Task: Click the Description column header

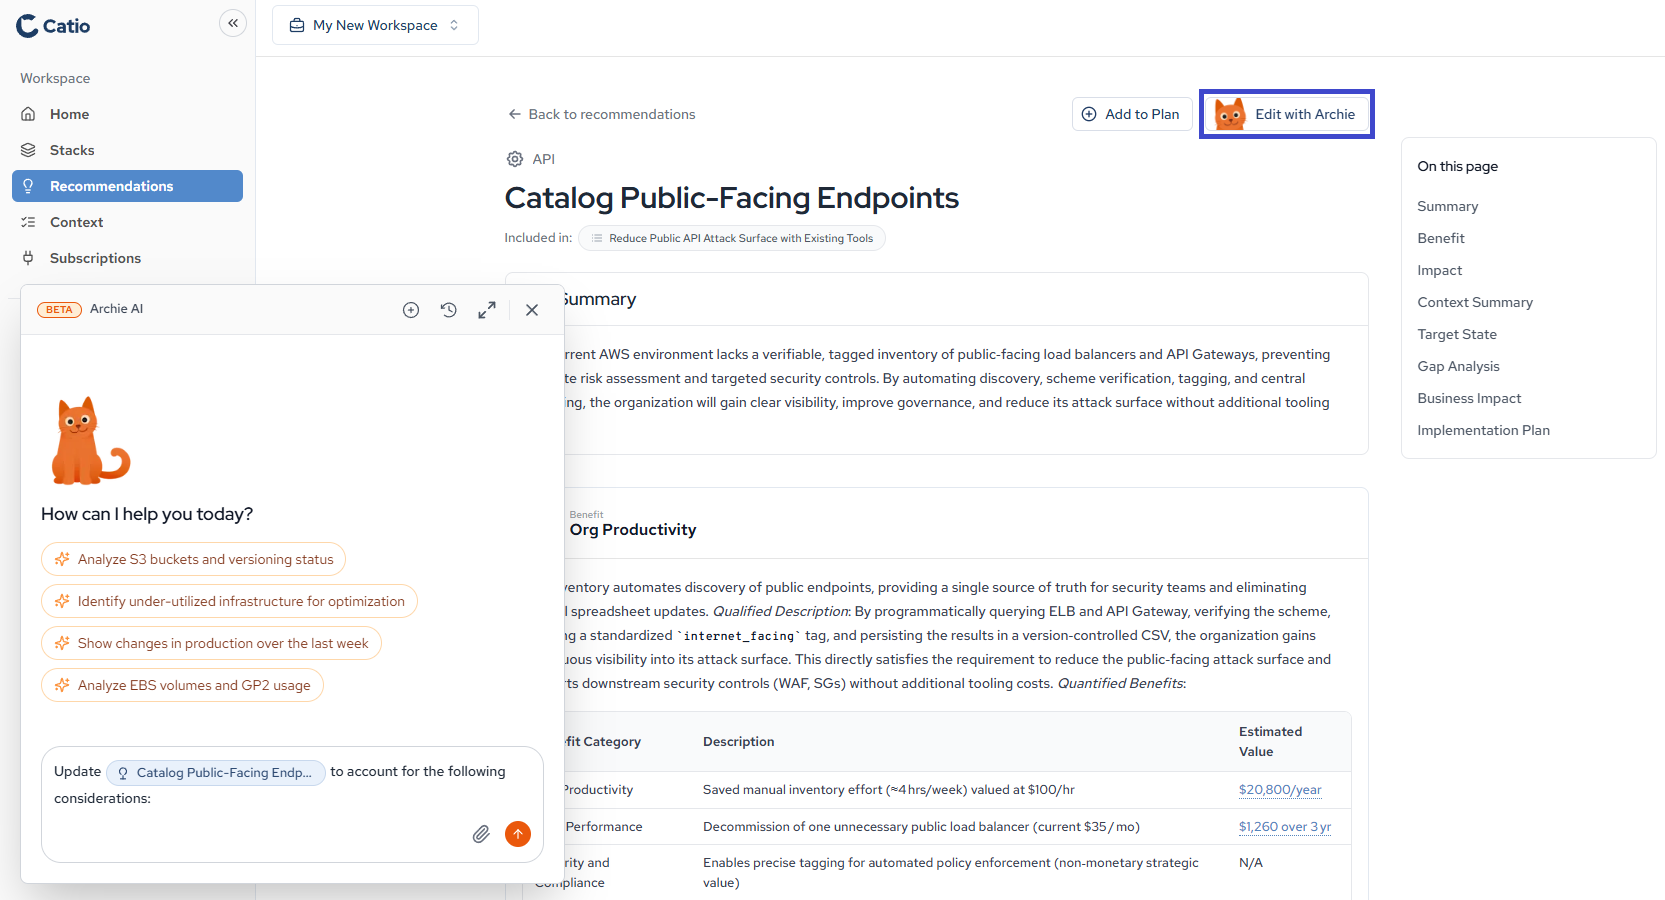Action: [x=738, y=741]
